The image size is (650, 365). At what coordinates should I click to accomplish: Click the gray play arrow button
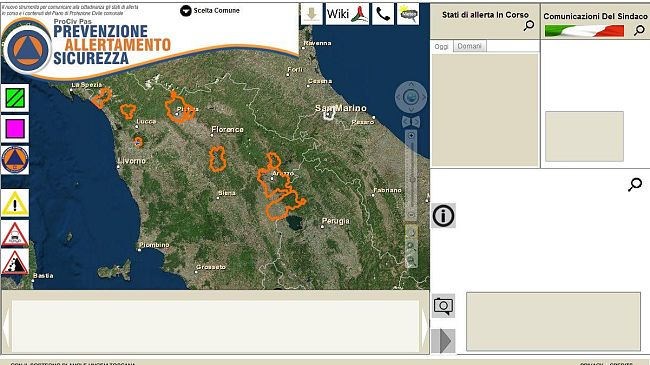pos(444,341)
